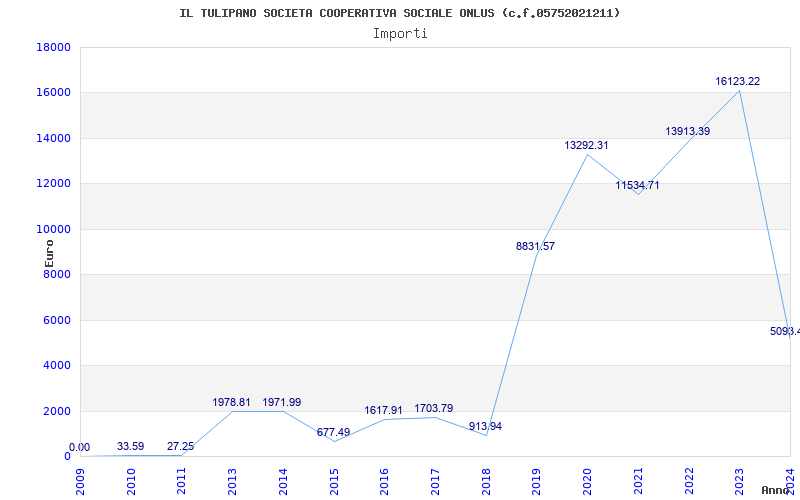Image resolution: width=800 pixels, height=500 pixels.
Task: Click the 18000 y-axis tick label
Action: pyautogui.click(x=53, y=47)
